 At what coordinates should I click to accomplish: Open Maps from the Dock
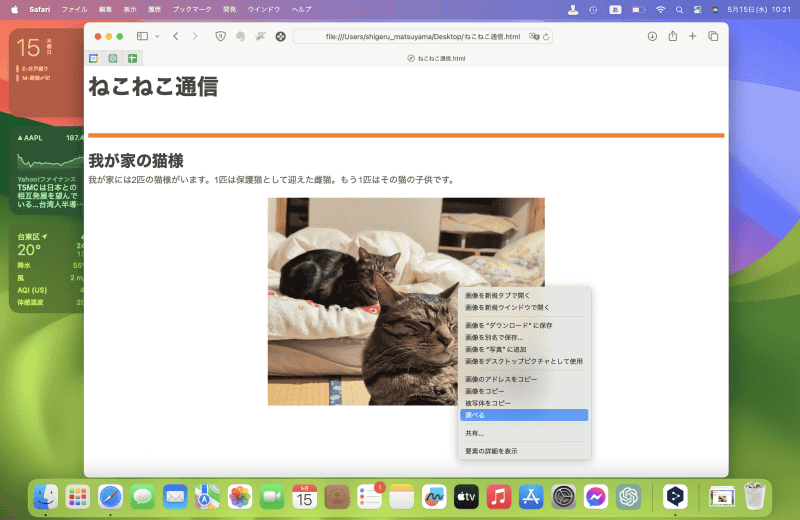(x=207, y=497)
